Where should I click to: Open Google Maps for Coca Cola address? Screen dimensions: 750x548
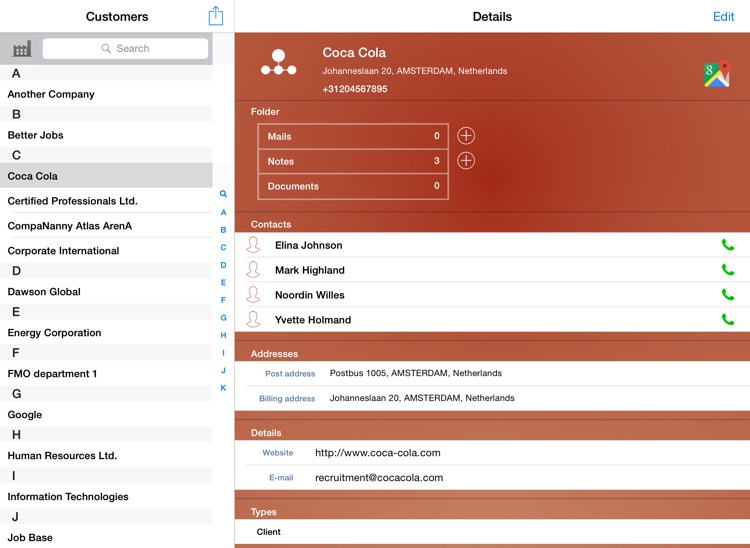coord(717,74)
